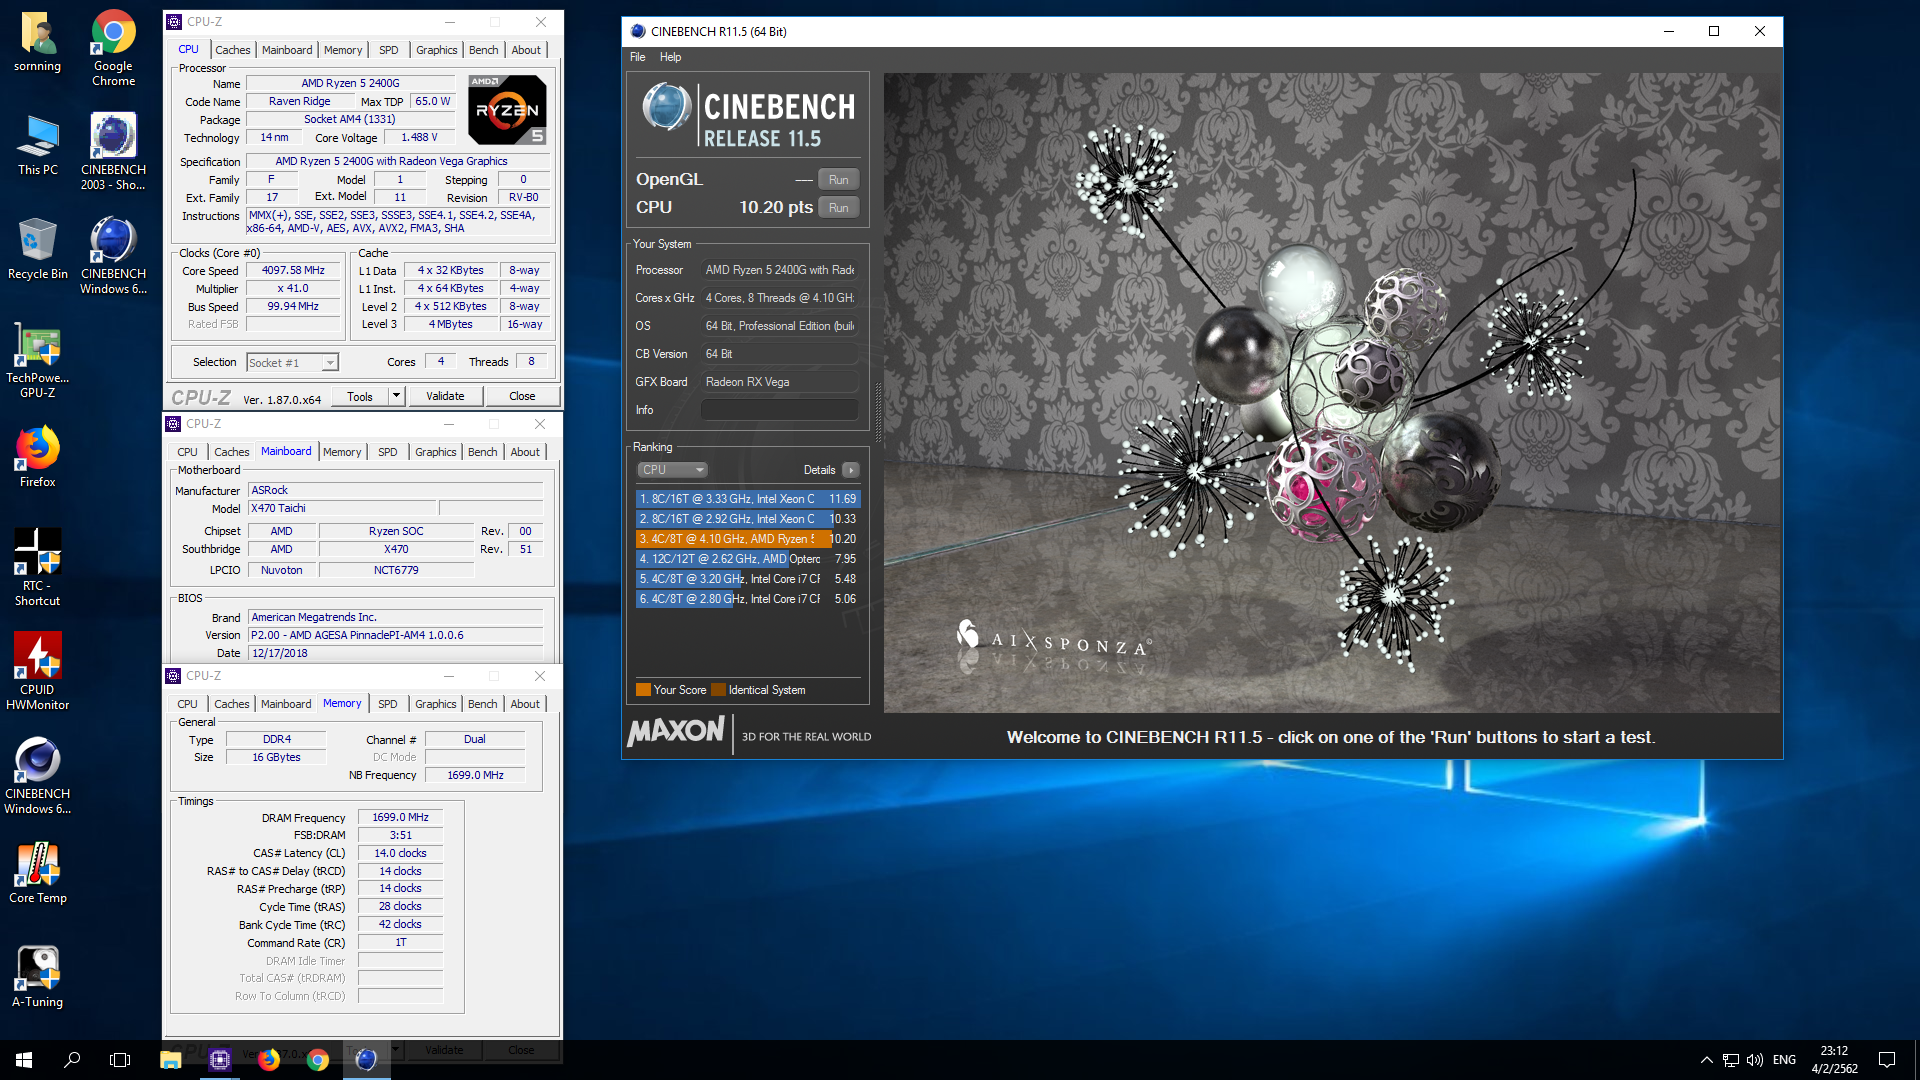Select CINEBENCH 2003 shortcut icon

click(x=113, y=152)
